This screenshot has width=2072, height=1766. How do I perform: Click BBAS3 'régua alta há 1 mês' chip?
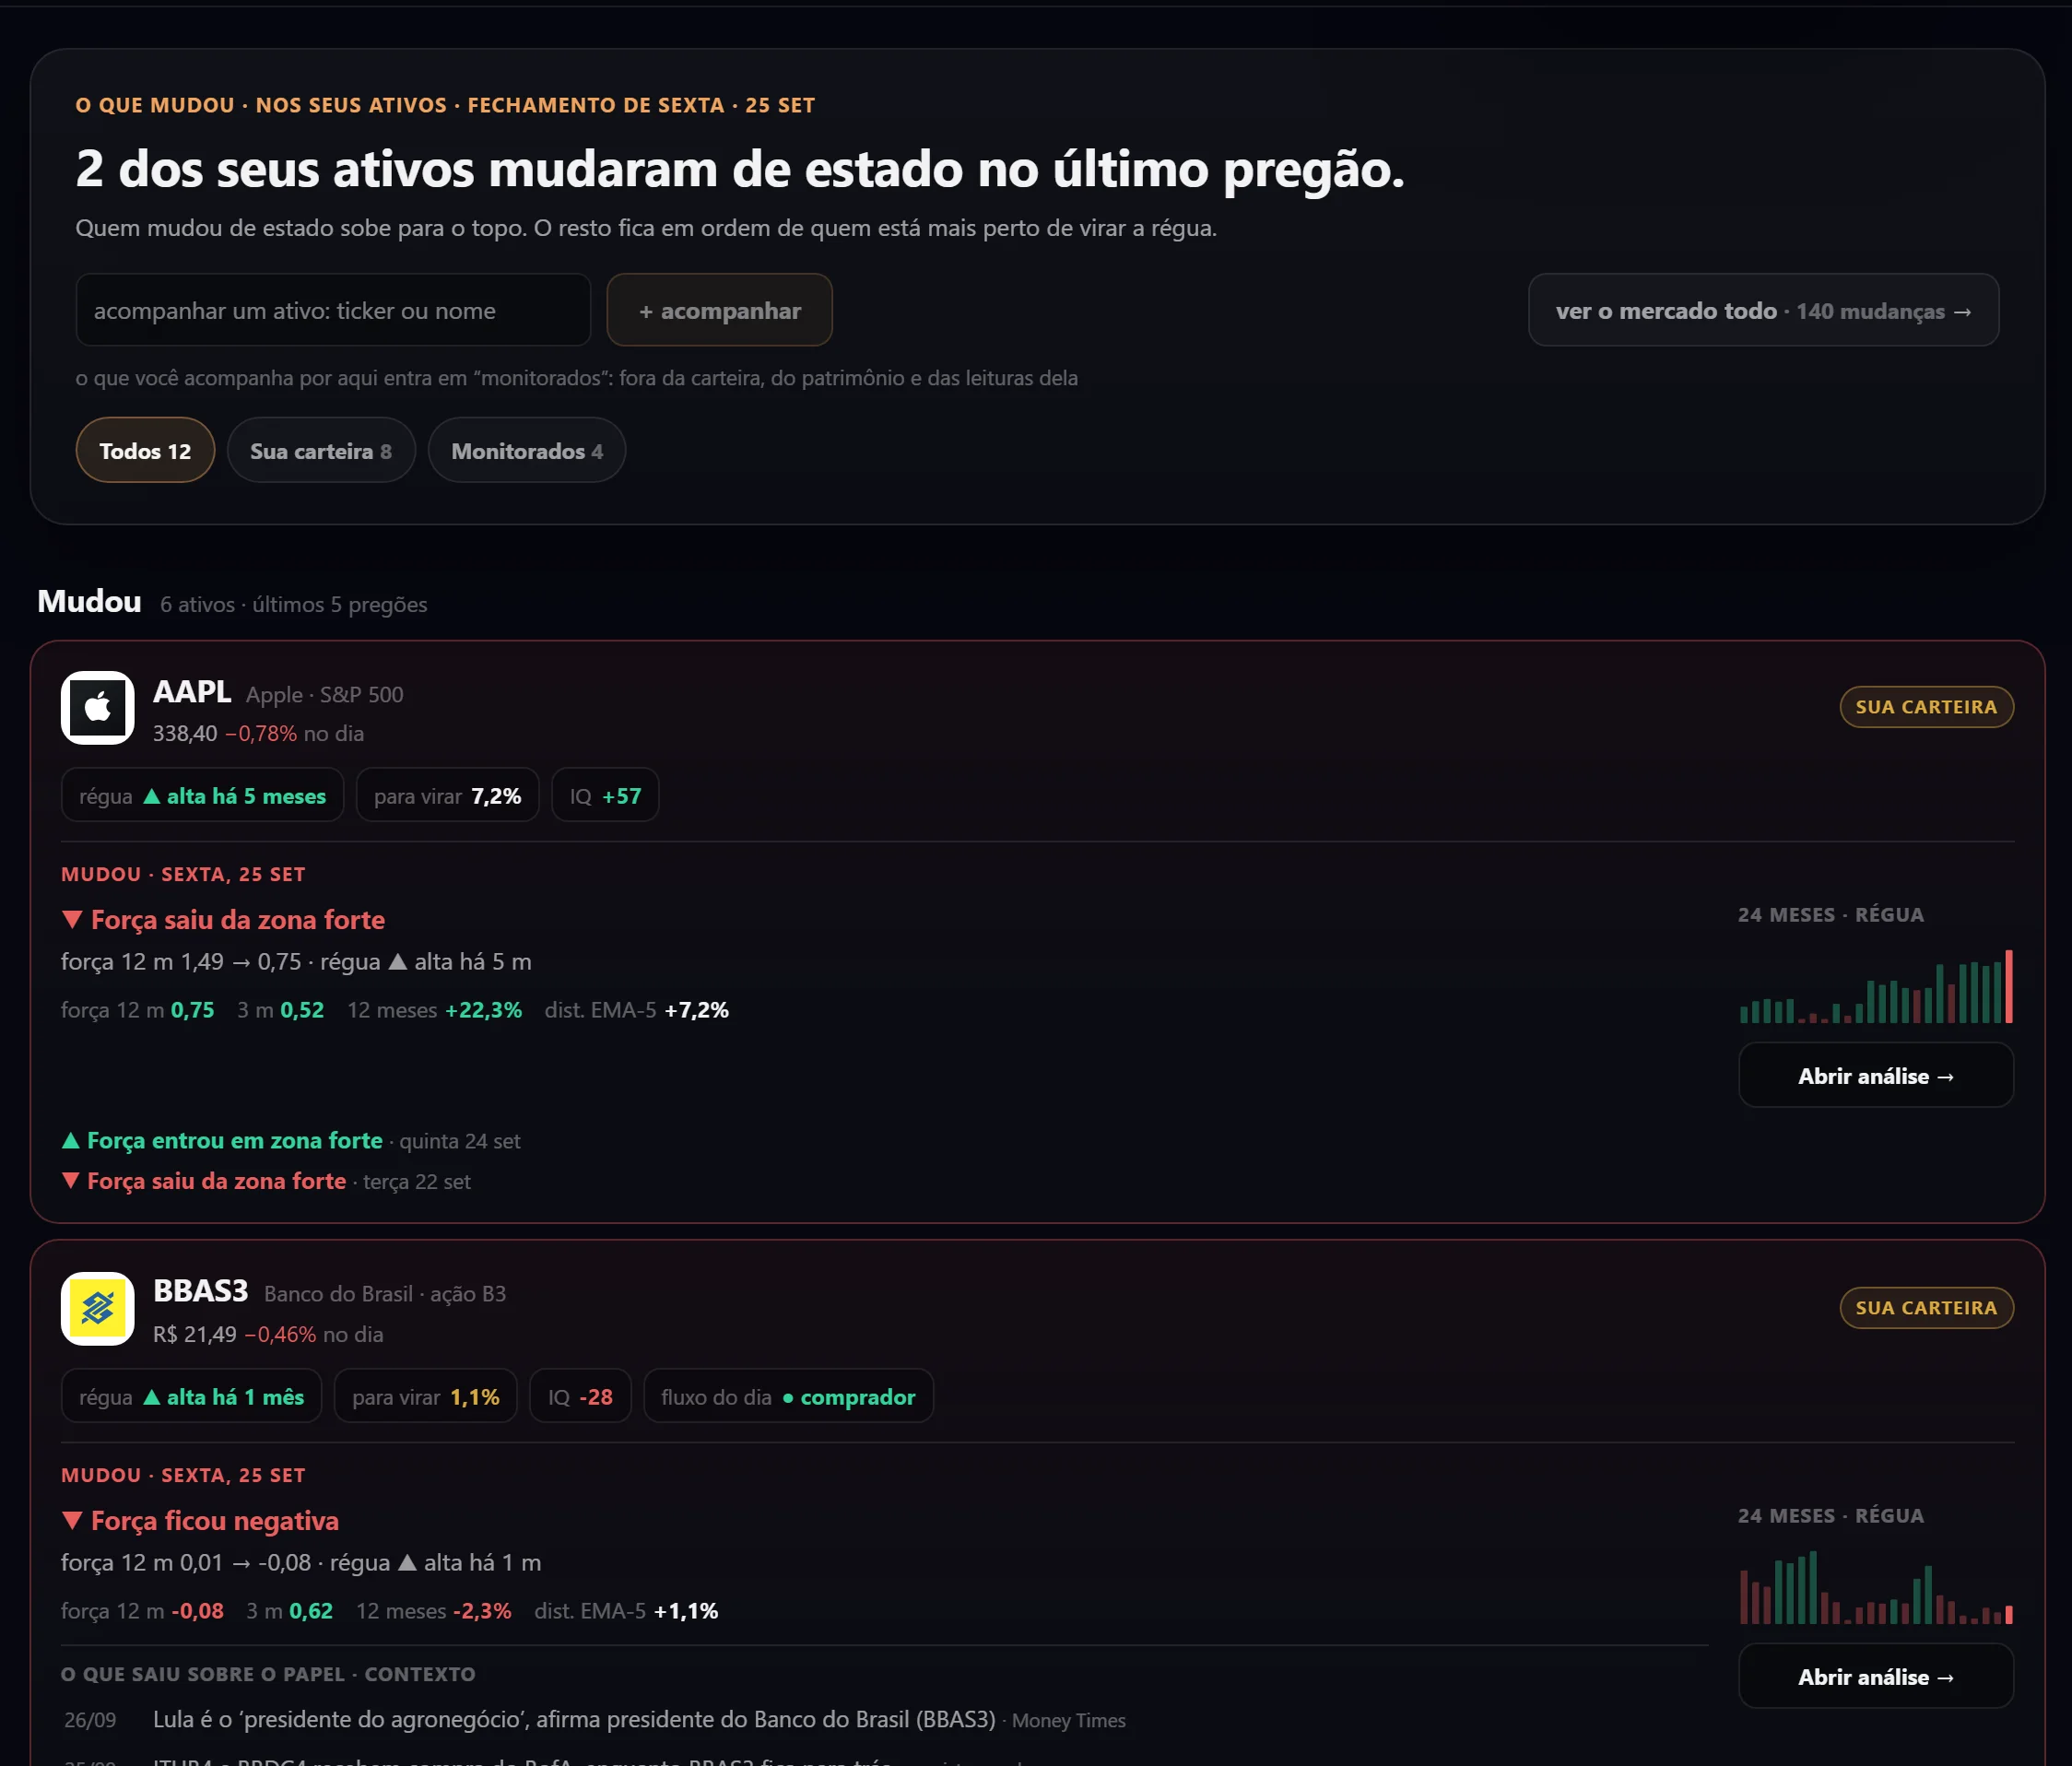[x=191, y=1396]
